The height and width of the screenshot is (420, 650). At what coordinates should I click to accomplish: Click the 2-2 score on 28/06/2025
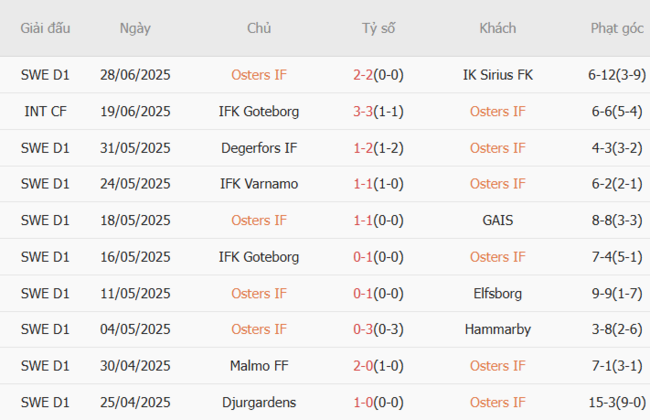pos(364,74)
